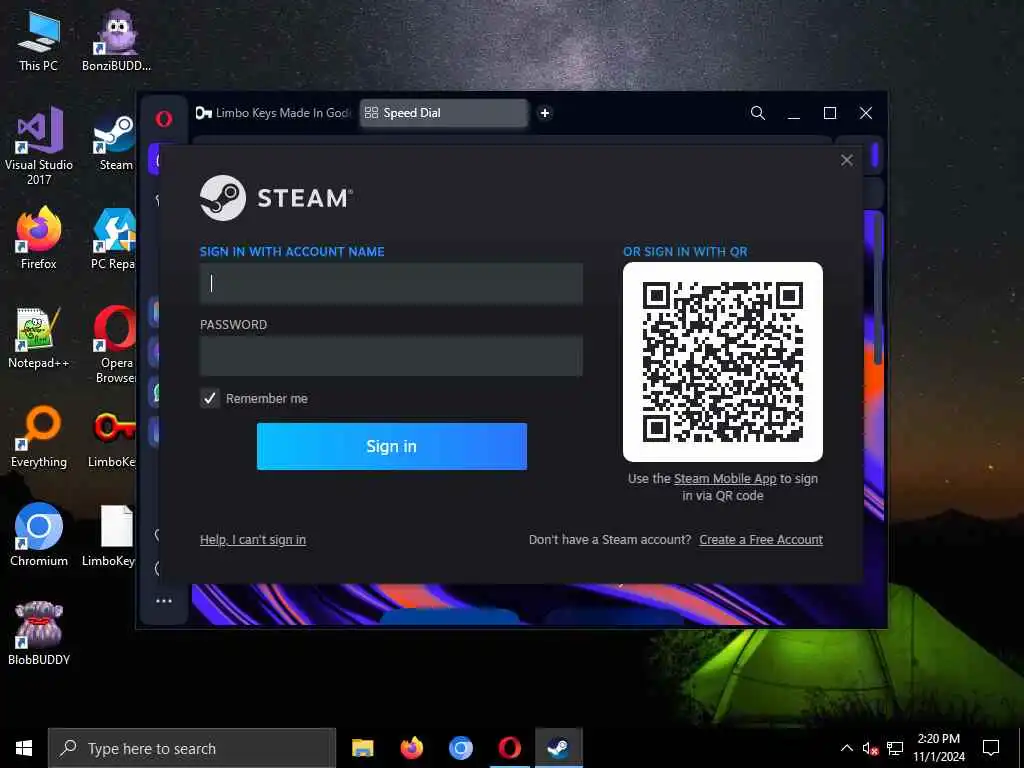Viewport: 1024px width, 768px height.
Task: Open the notification center icon
Action: point(991,748)
